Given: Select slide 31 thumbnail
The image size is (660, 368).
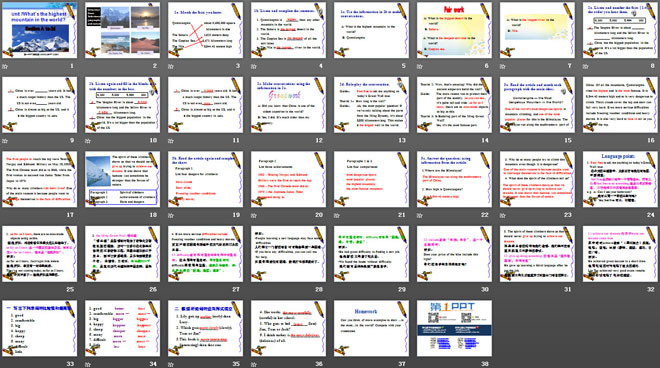Looking at the screenshot, I should point(537,254).
